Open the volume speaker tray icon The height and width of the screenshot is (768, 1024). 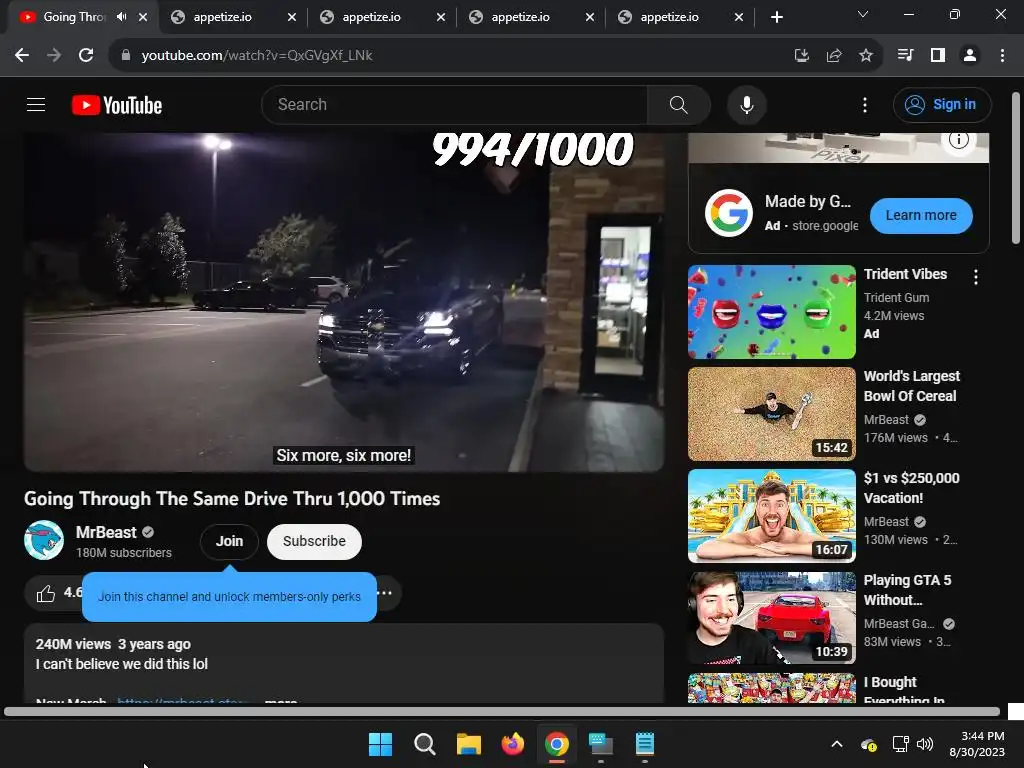[x=925, y=744]
